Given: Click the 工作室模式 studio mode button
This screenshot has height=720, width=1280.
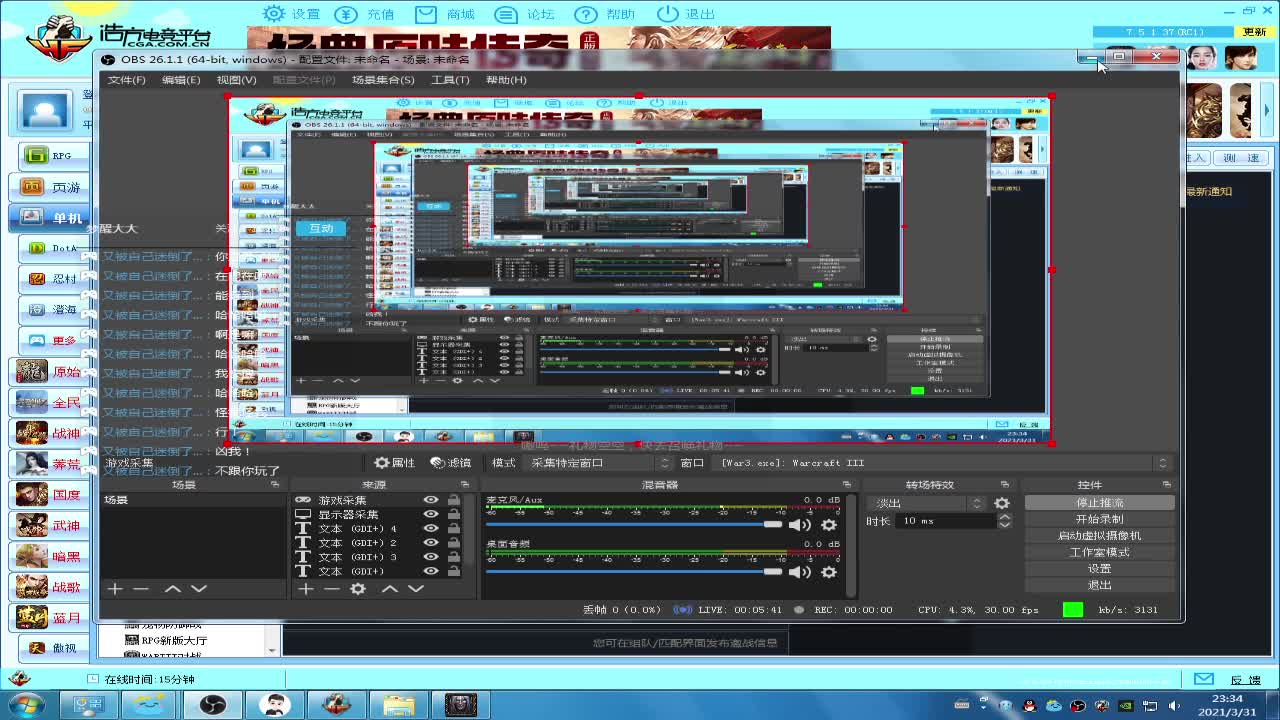Looking at the screenshot, I should point(1100,552).
